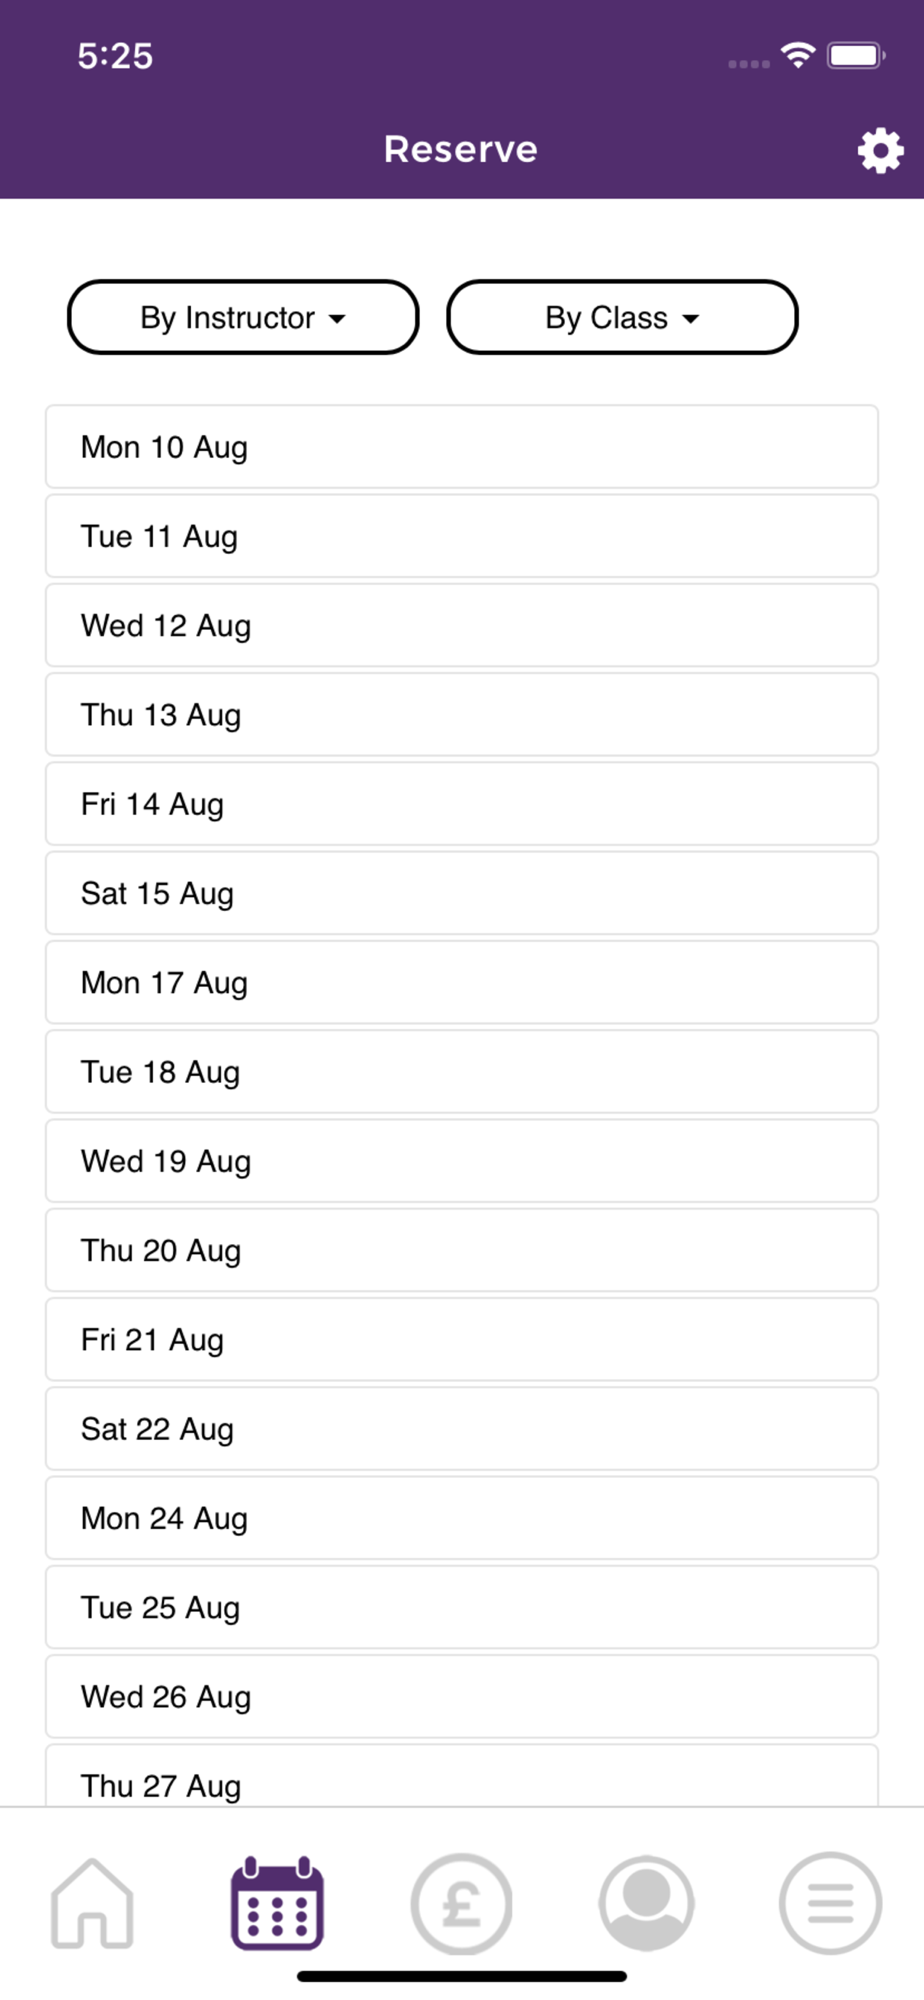
Task: Expand the Tue 11 Aug row
Action: 462,536
